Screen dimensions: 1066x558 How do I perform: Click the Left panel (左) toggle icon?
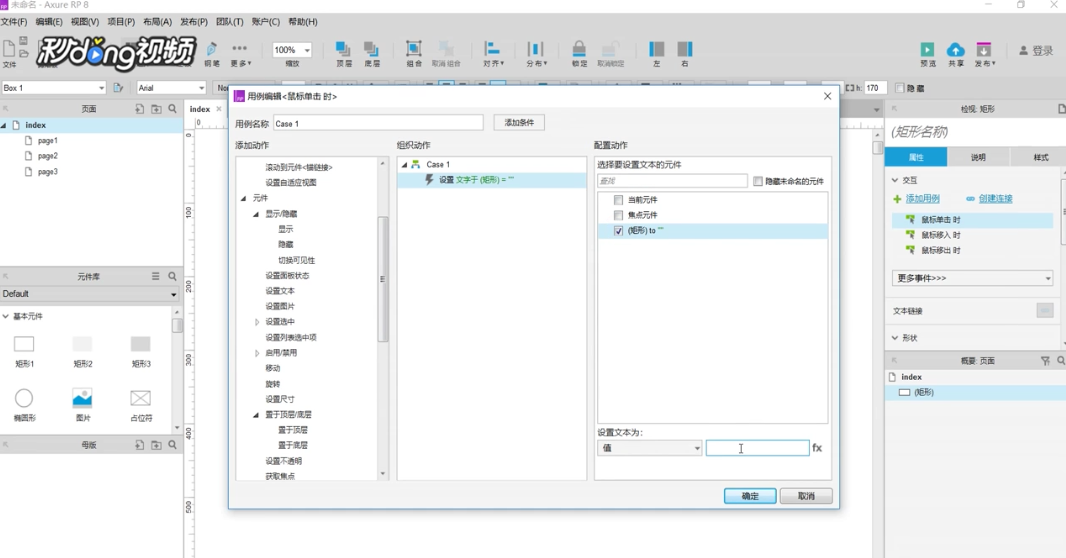coord(657,49)
